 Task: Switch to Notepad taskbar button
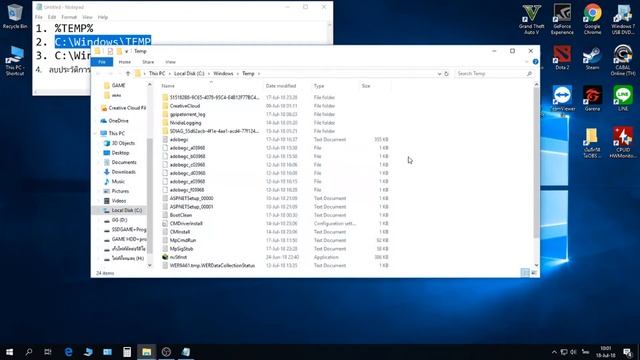pos(186,352)
